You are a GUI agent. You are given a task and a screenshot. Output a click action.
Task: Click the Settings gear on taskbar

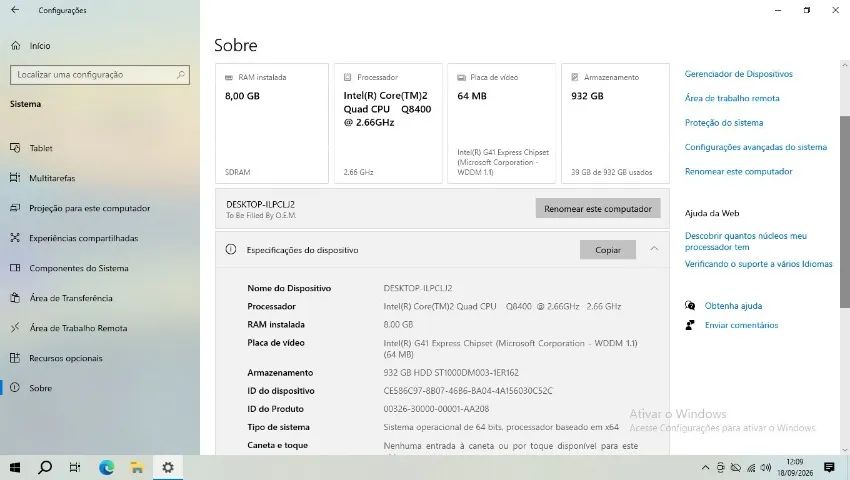pyautogui.click(x=168, y=467)
